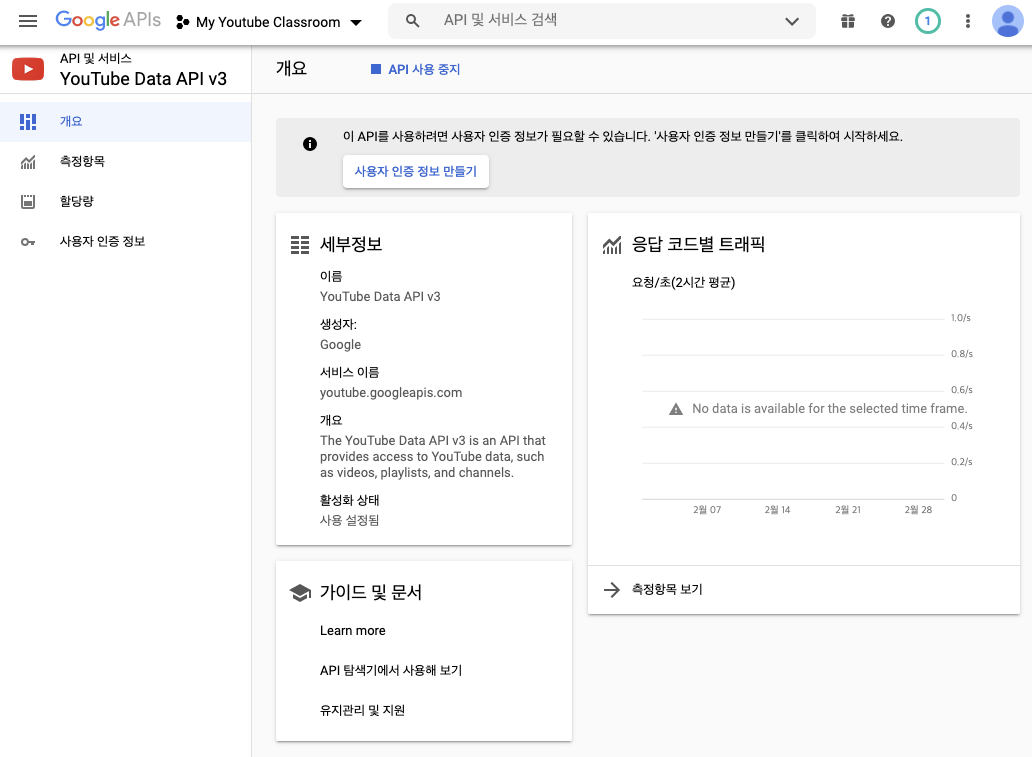Click the 응답 코드별 트래픽 card heading
The image size is (1032, 757).
click(698, 245)
